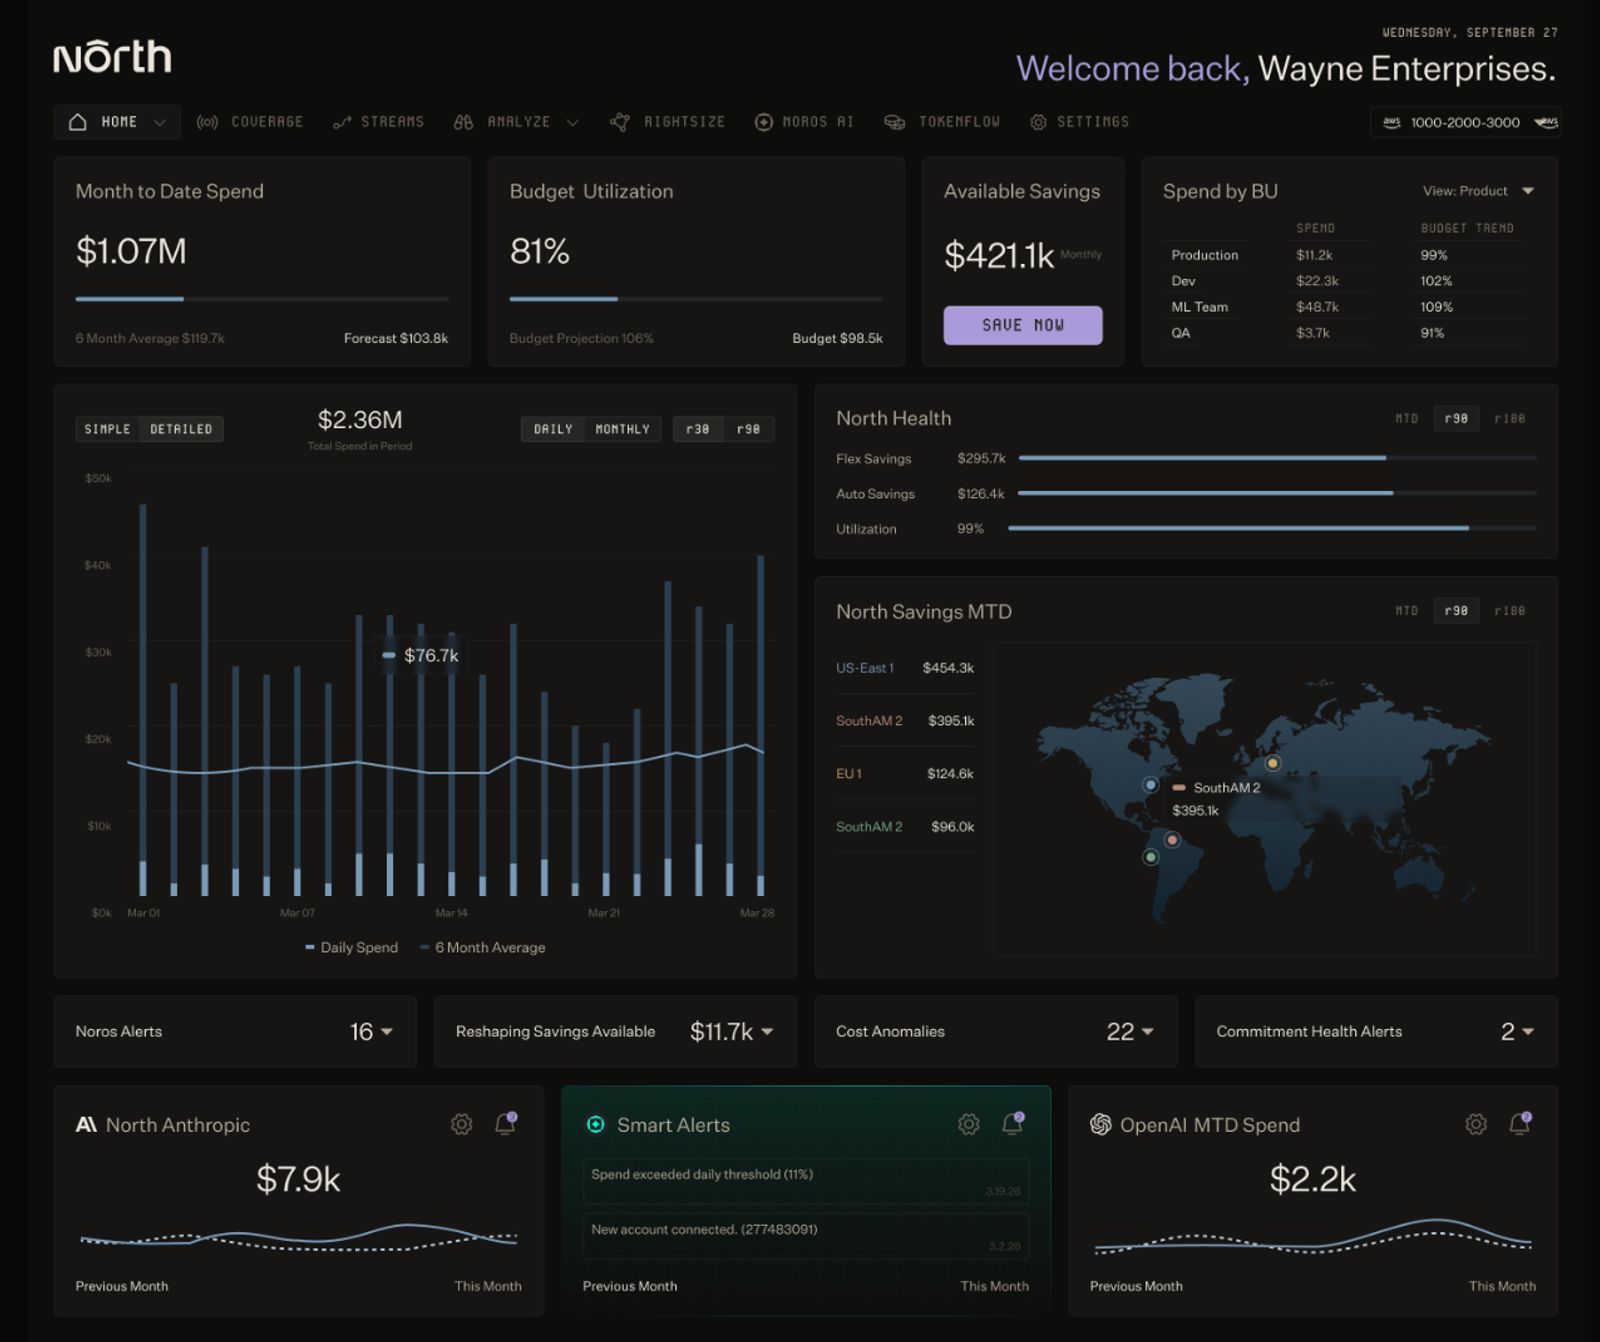Click North Anthropic notification bell

506,1123
